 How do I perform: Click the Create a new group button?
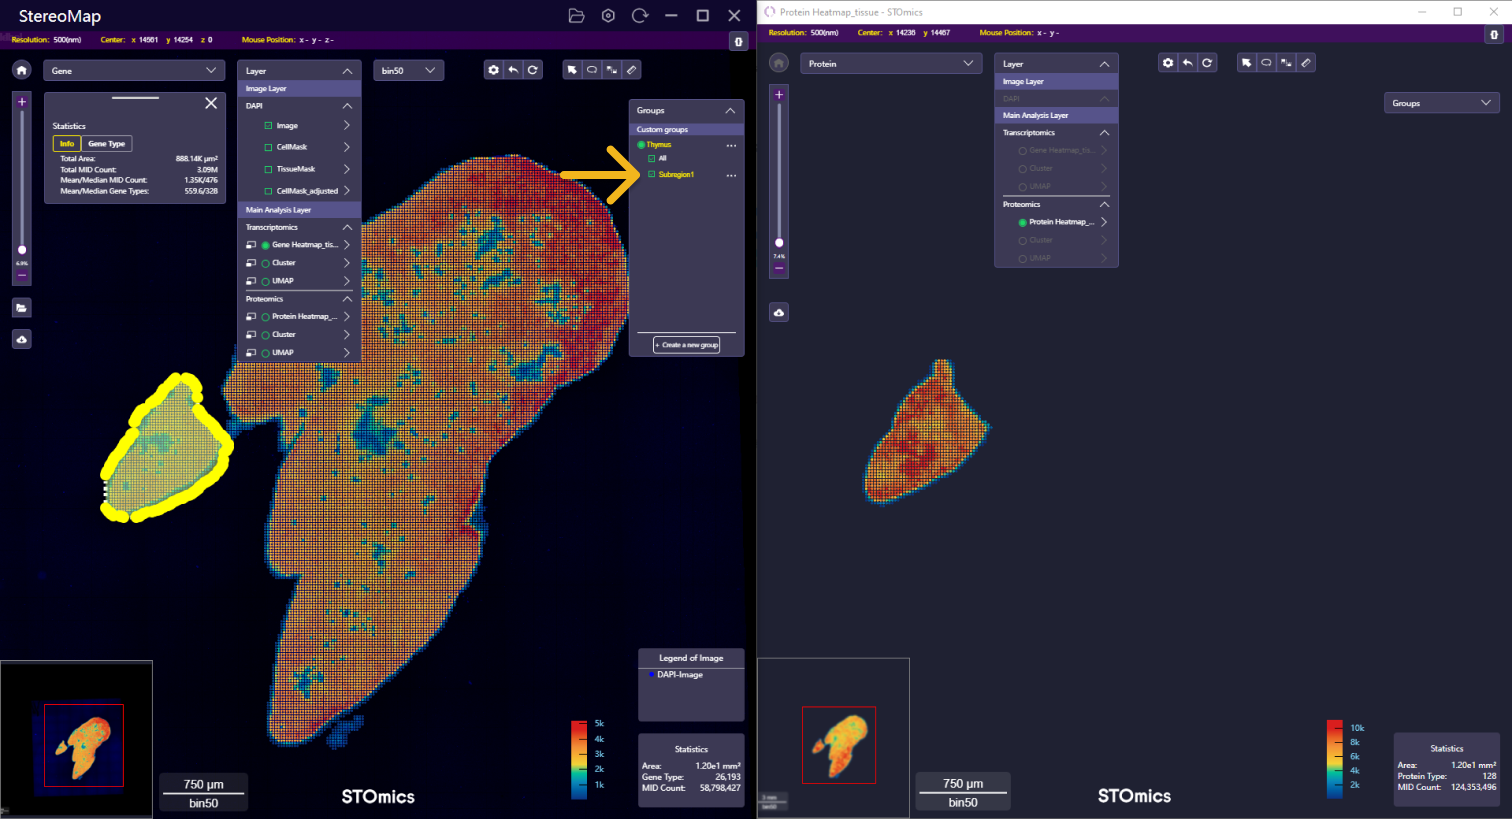(686, 345)
